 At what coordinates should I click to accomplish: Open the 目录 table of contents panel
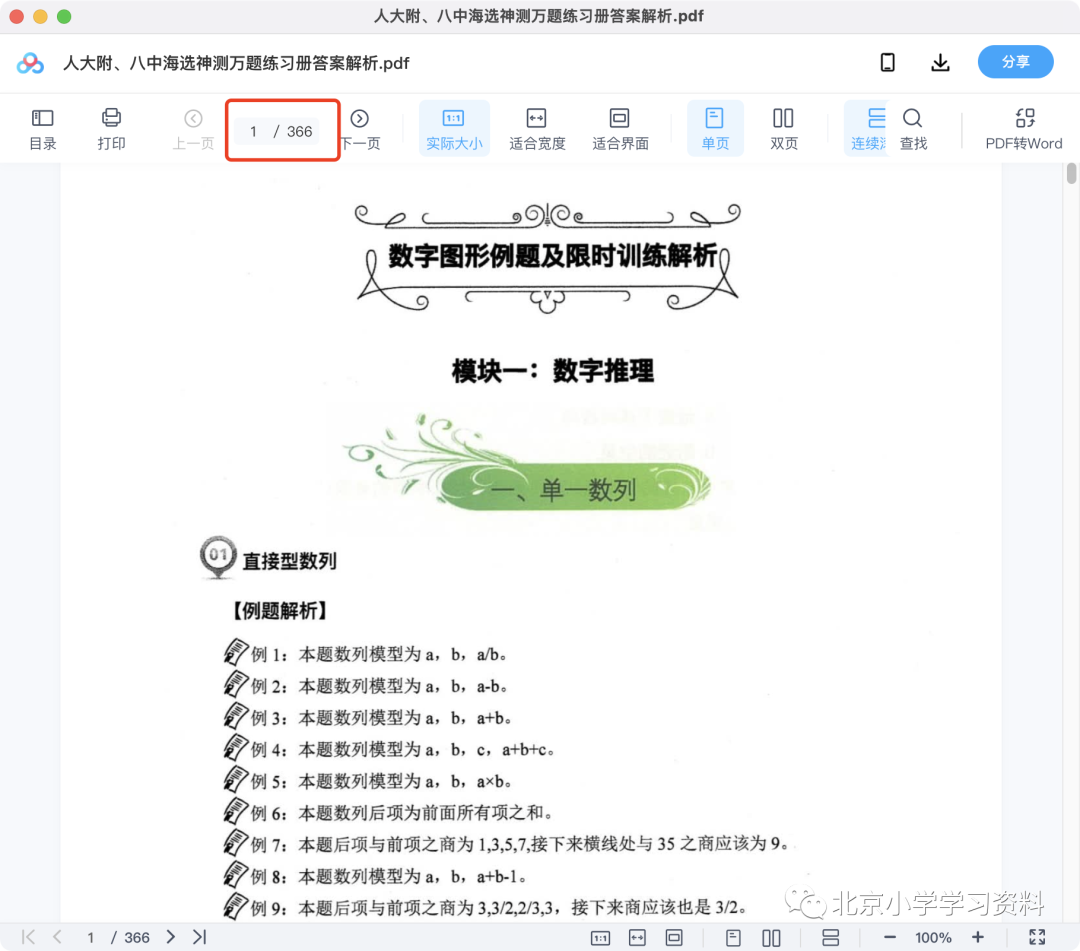43,129
